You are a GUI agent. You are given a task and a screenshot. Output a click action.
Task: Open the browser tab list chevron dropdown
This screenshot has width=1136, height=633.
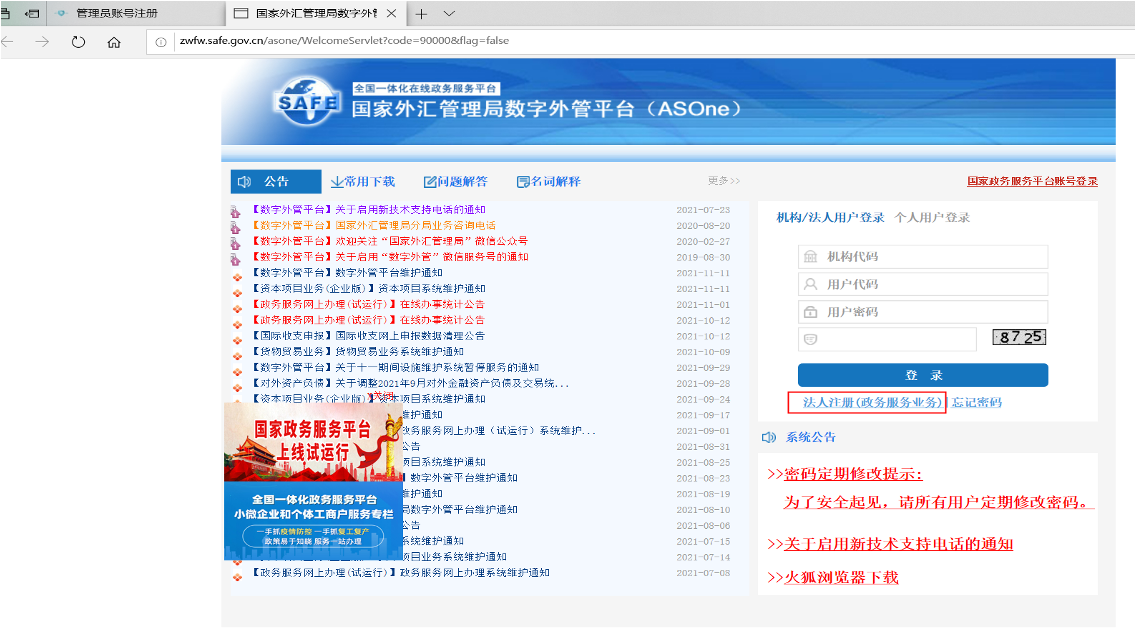coord(448,14)
